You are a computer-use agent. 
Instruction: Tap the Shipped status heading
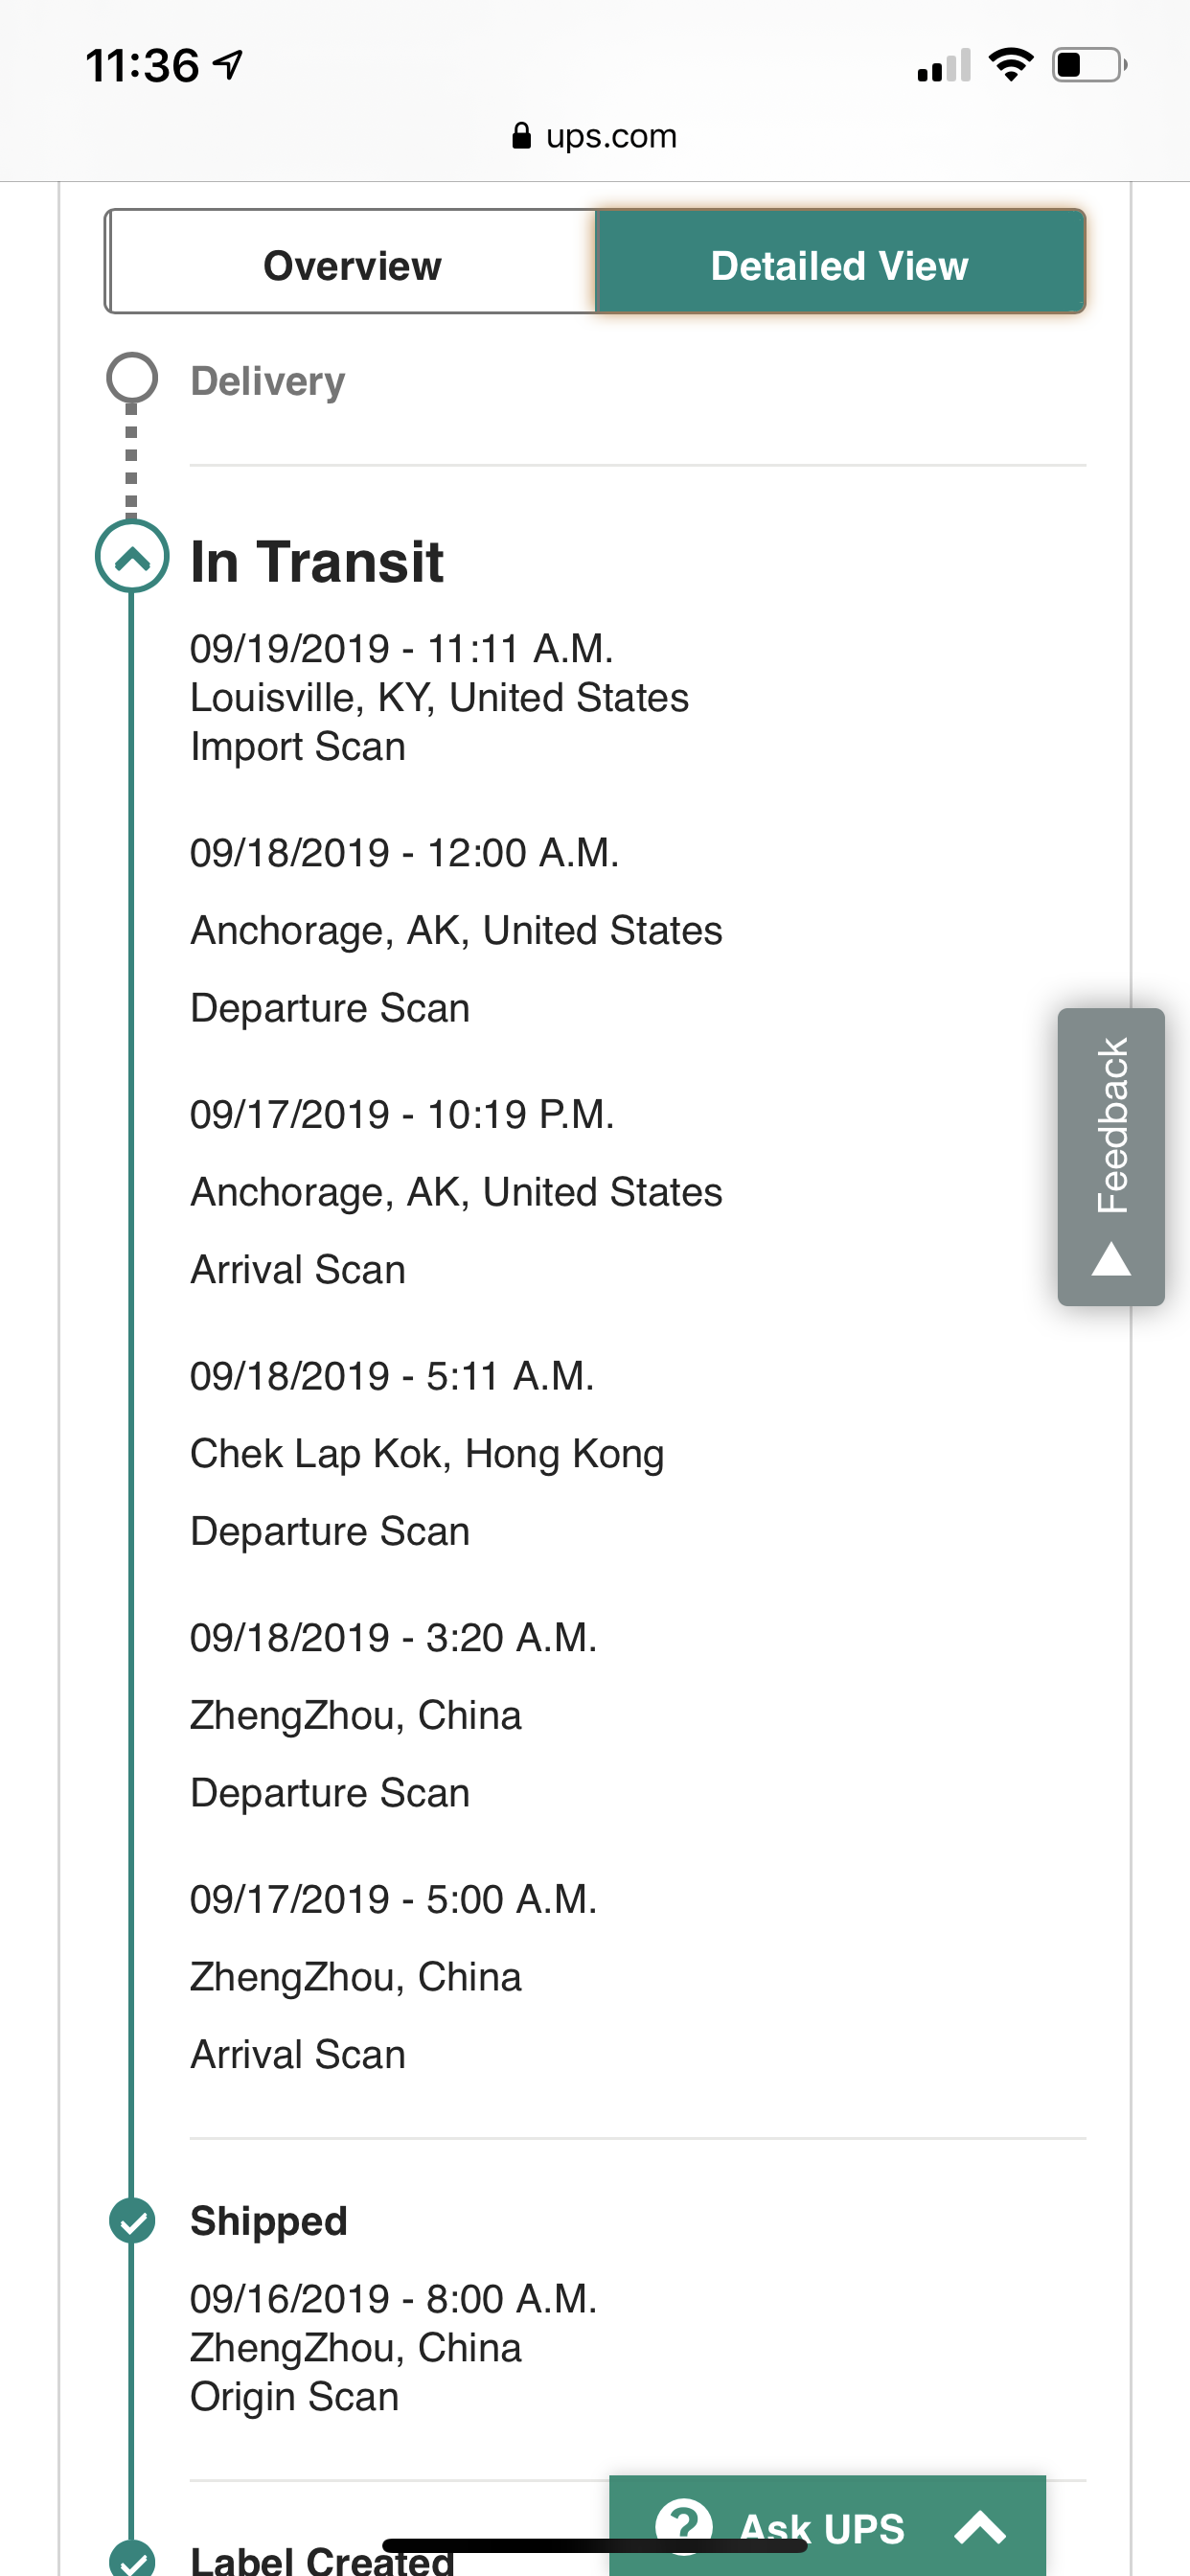(269, 2221)
